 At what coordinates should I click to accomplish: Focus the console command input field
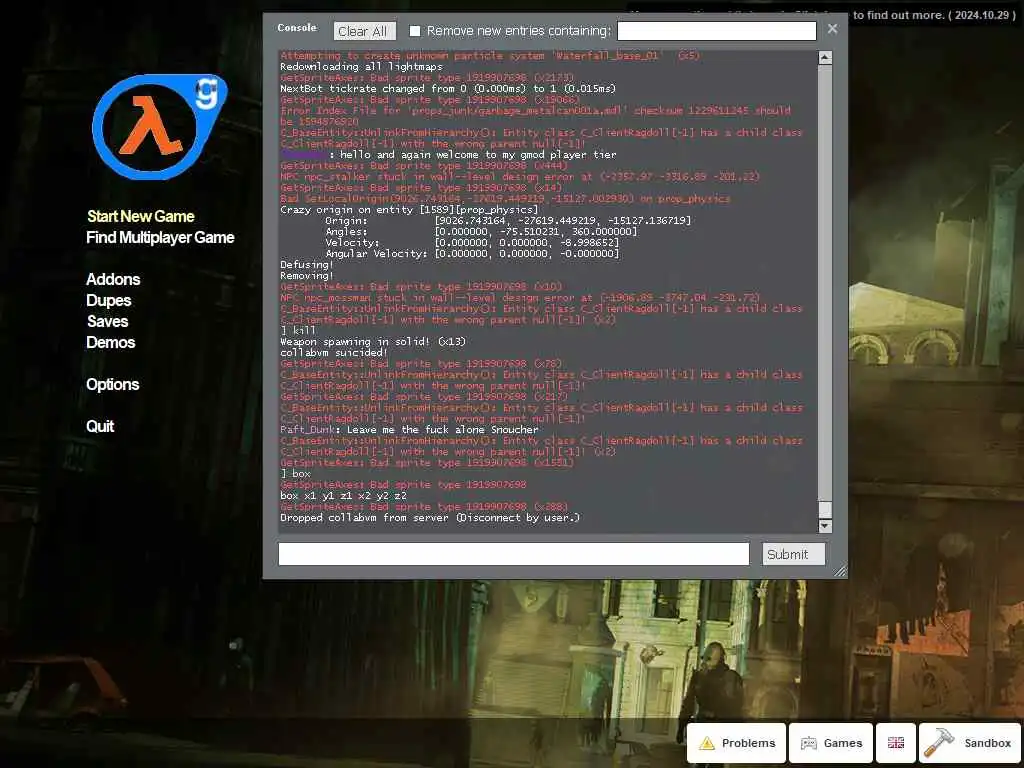click(x=513, y=554)
